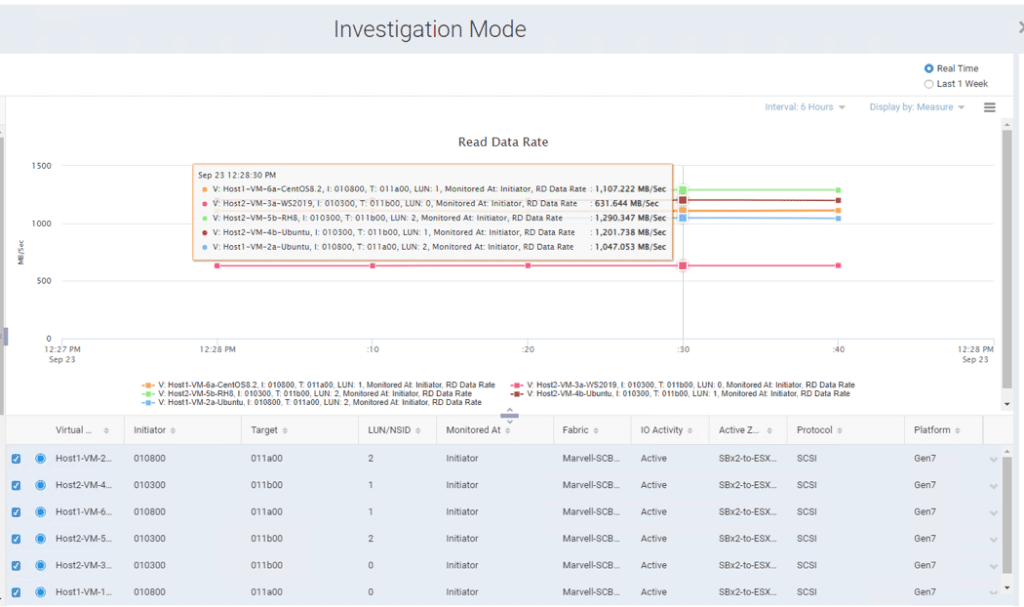Screen dimensions: 1024x607
Task: Click blue circle icon in Host1-VM-1 row
Action: pyautogui.click(x=40, y=593)
